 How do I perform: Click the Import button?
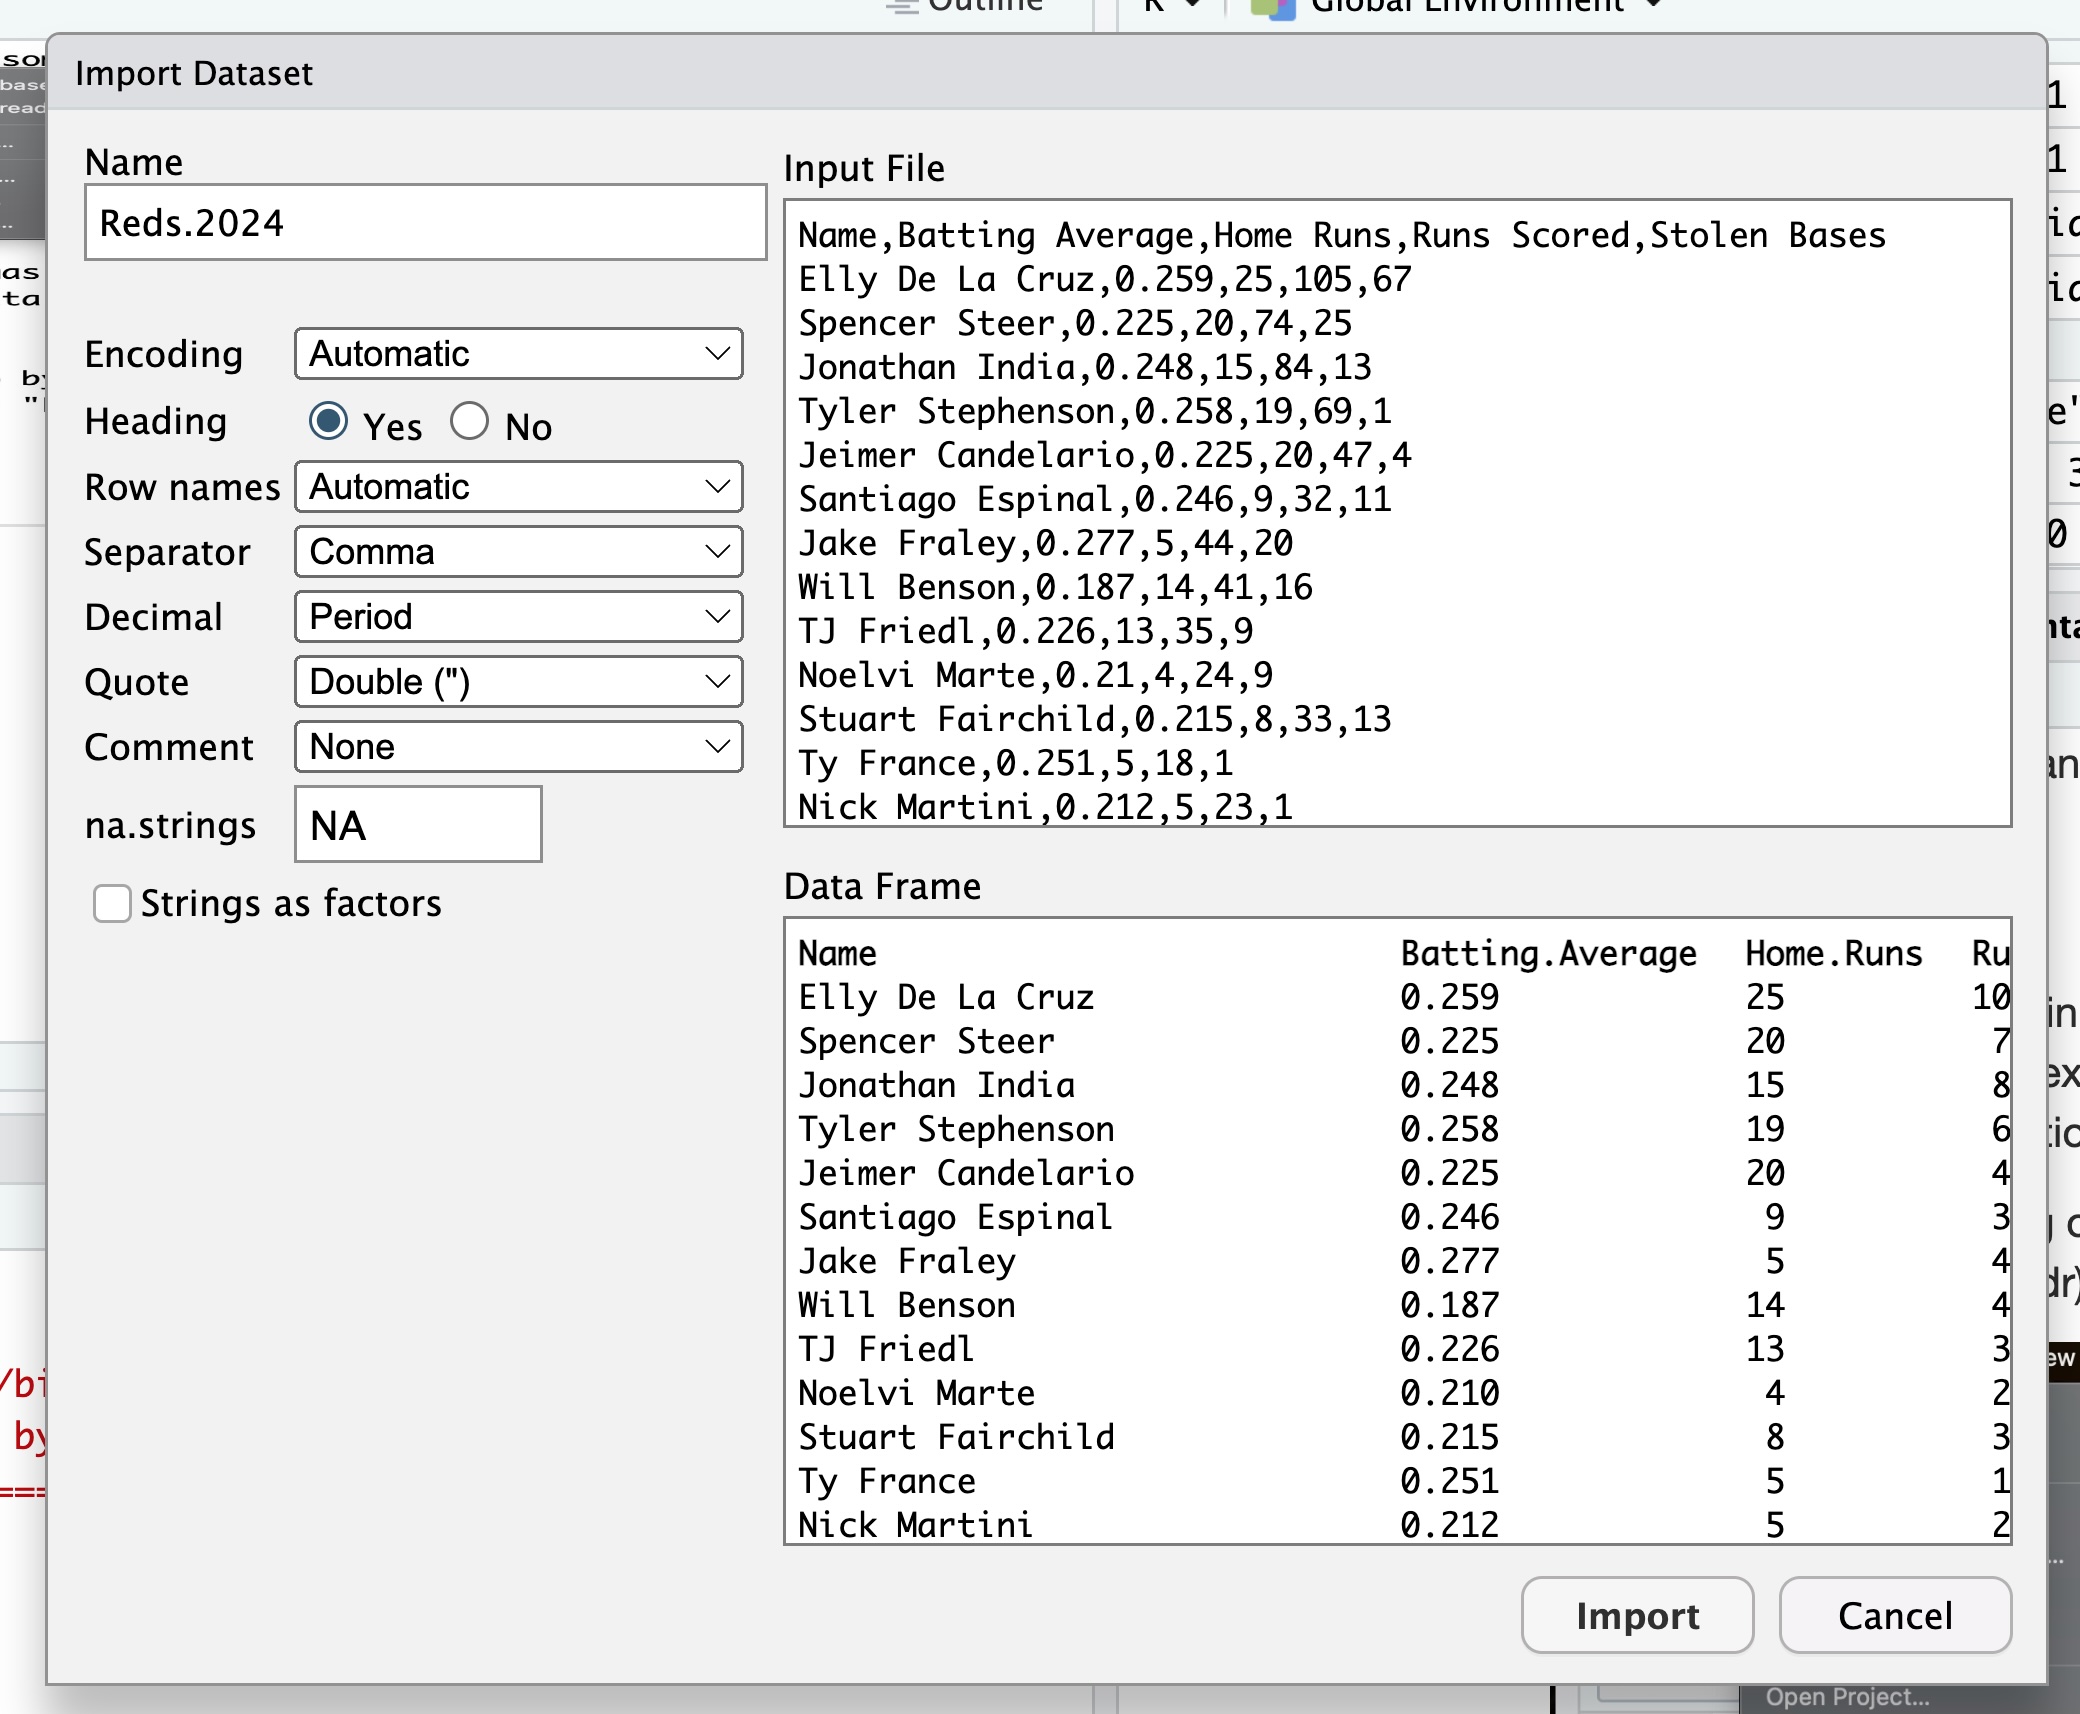1636,1615
